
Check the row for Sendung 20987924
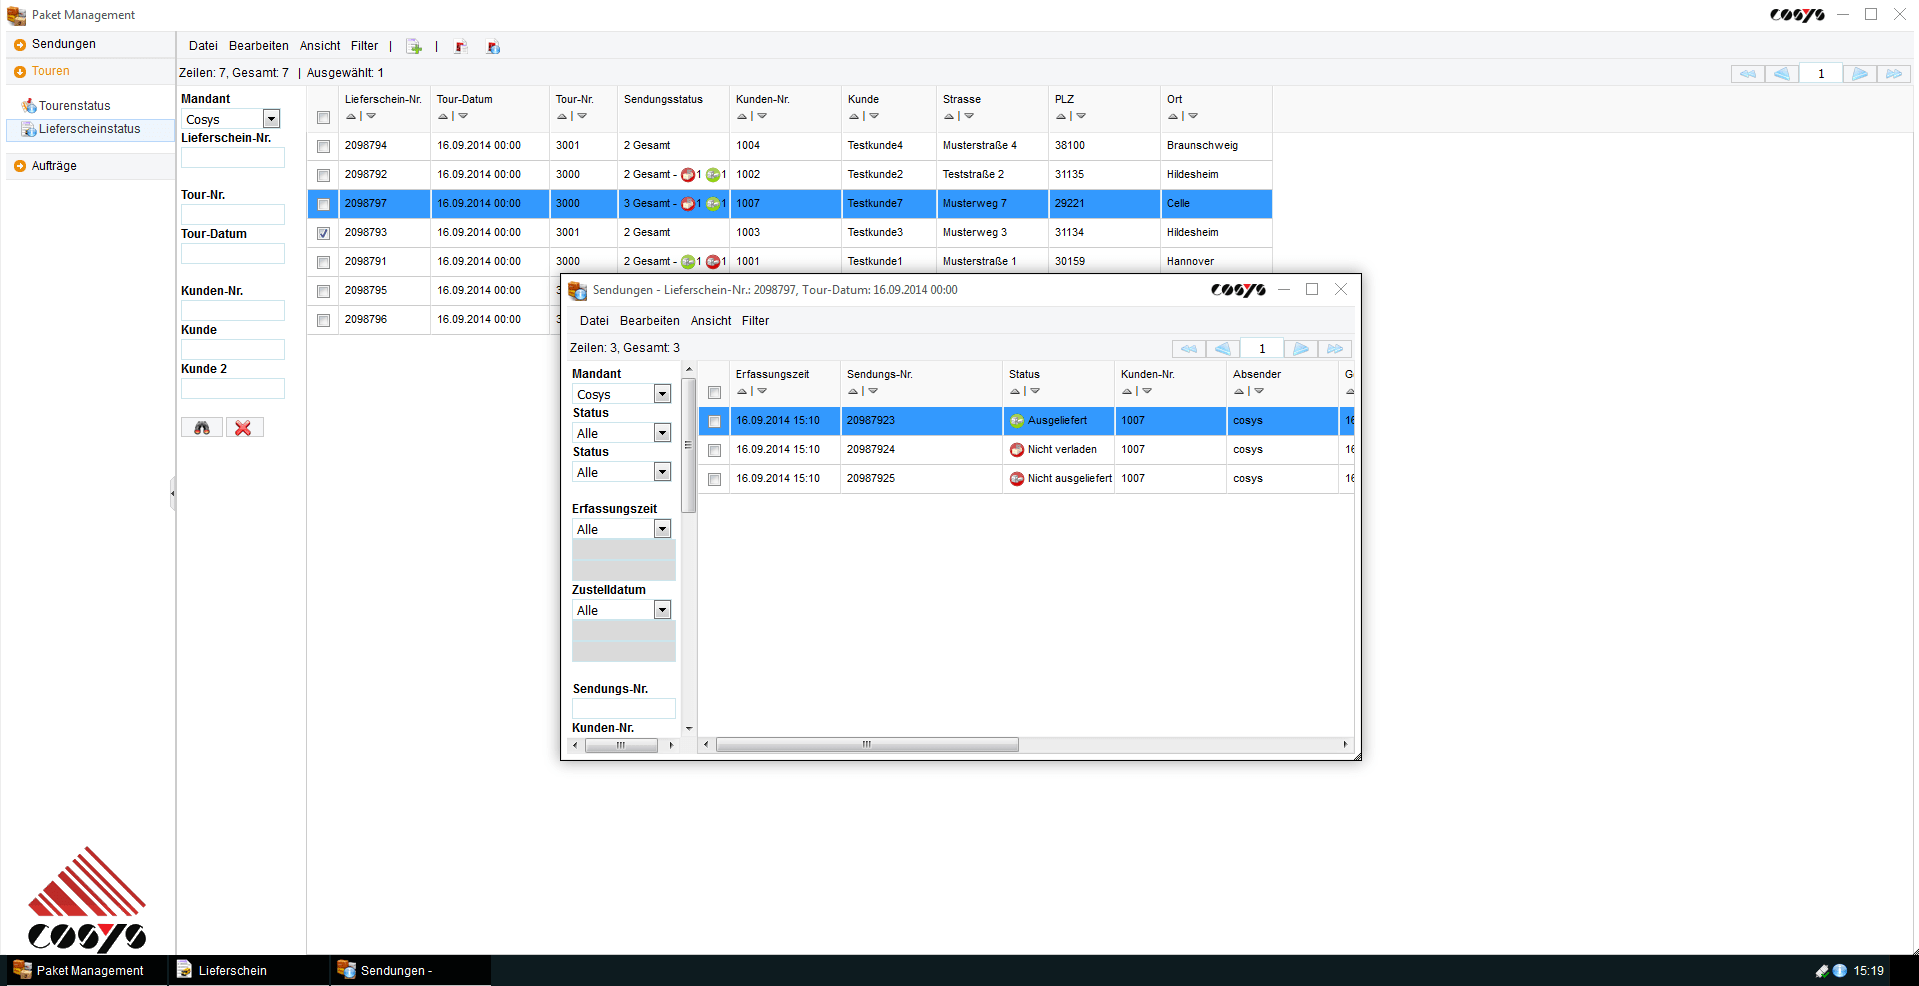(714, 451)
